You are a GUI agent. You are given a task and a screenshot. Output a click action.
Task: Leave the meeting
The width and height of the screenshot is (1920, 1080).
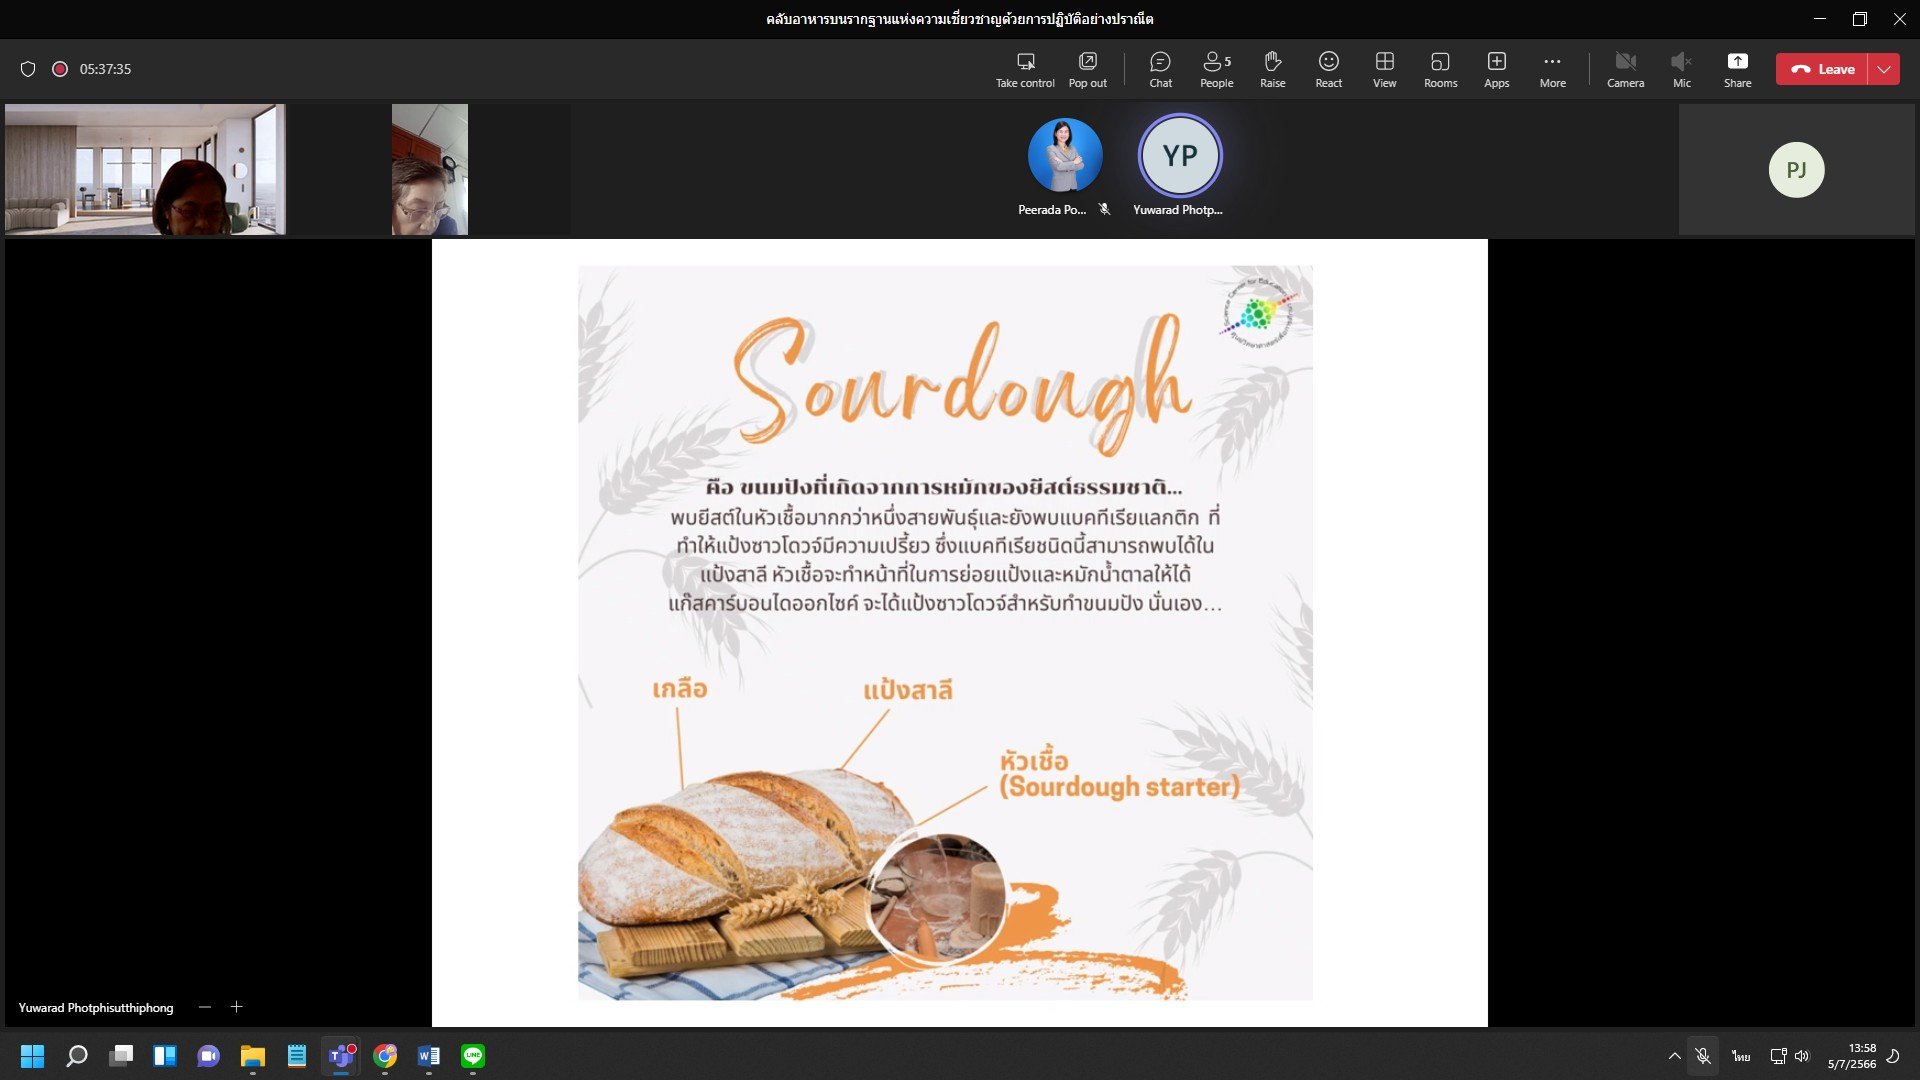click(1822, 69)
